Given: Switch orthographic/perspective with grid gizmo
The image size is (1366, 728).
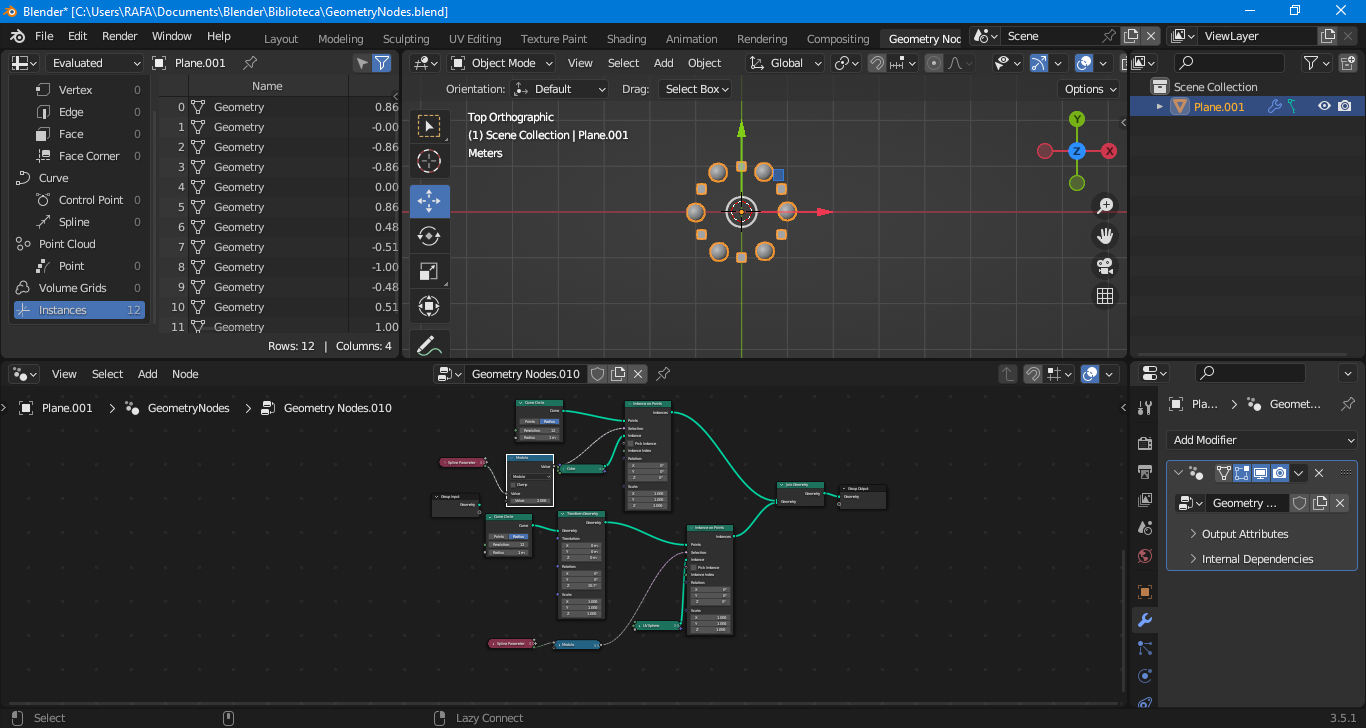Looking at the screenshot, I should [x=1105, y=296].
